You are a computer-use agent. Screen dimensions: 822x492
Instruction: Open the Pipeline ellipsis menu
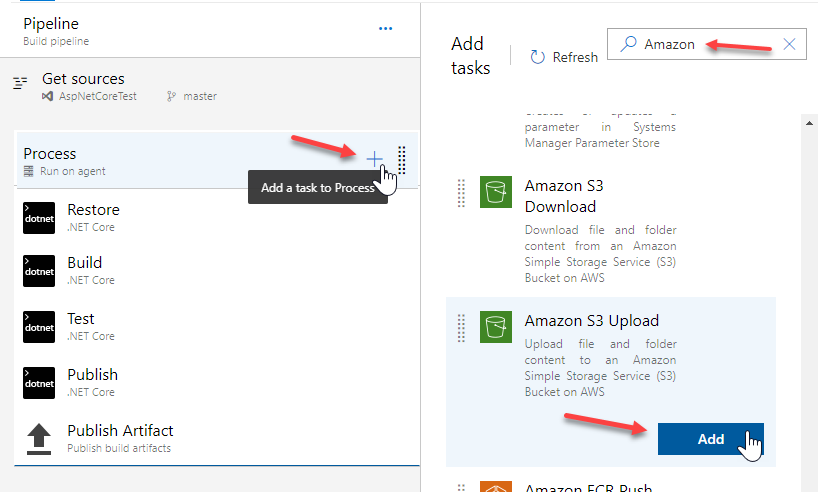385,28
